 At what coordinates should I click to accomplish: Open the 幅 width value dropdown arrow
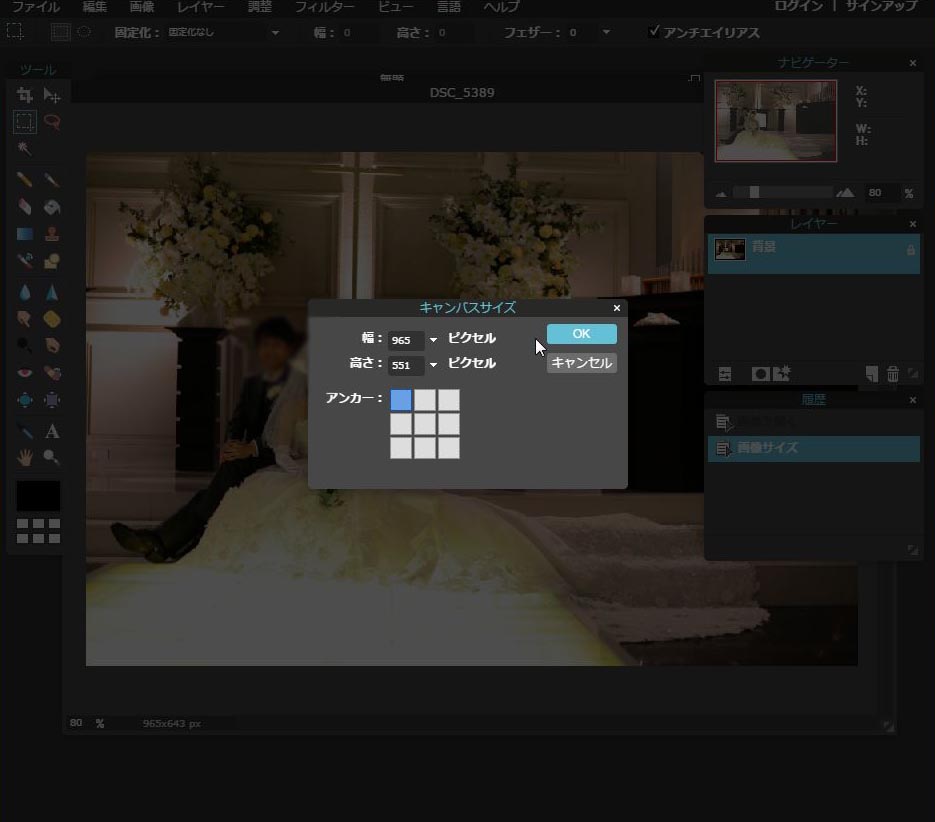pyautogui.click(x=433, y=340)
